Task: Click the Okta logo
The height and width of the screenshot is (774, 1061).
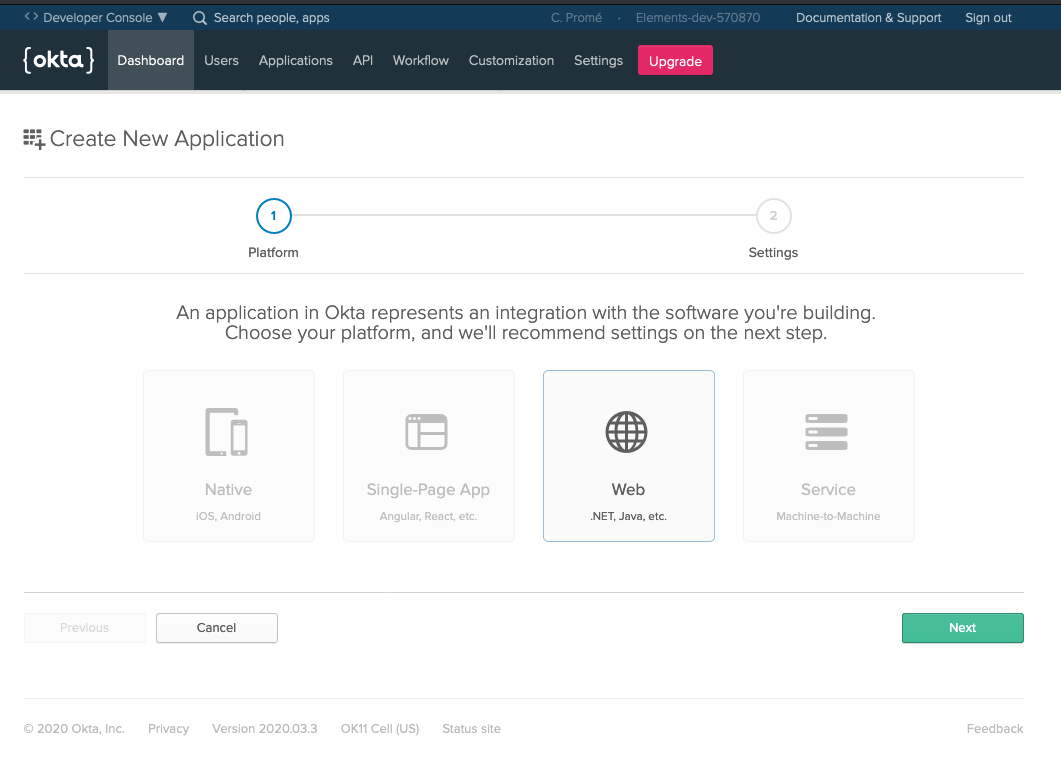Action: point(58,60)
